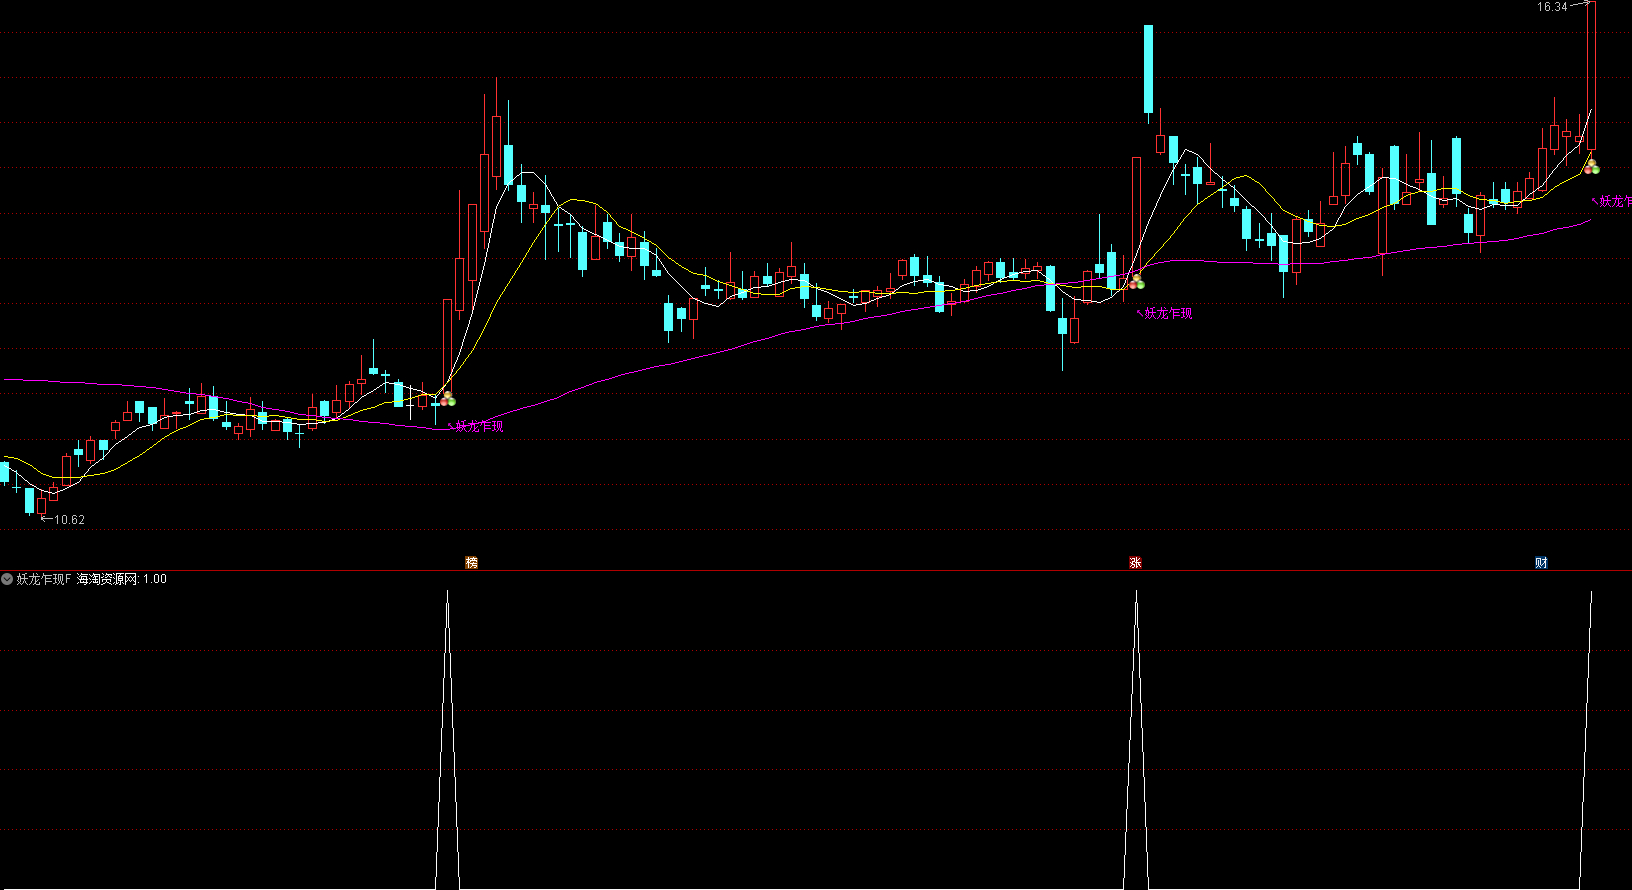Click the red 涨 event marker
This screenshot has width=1632, height=890.
(x=1135, y=563)
